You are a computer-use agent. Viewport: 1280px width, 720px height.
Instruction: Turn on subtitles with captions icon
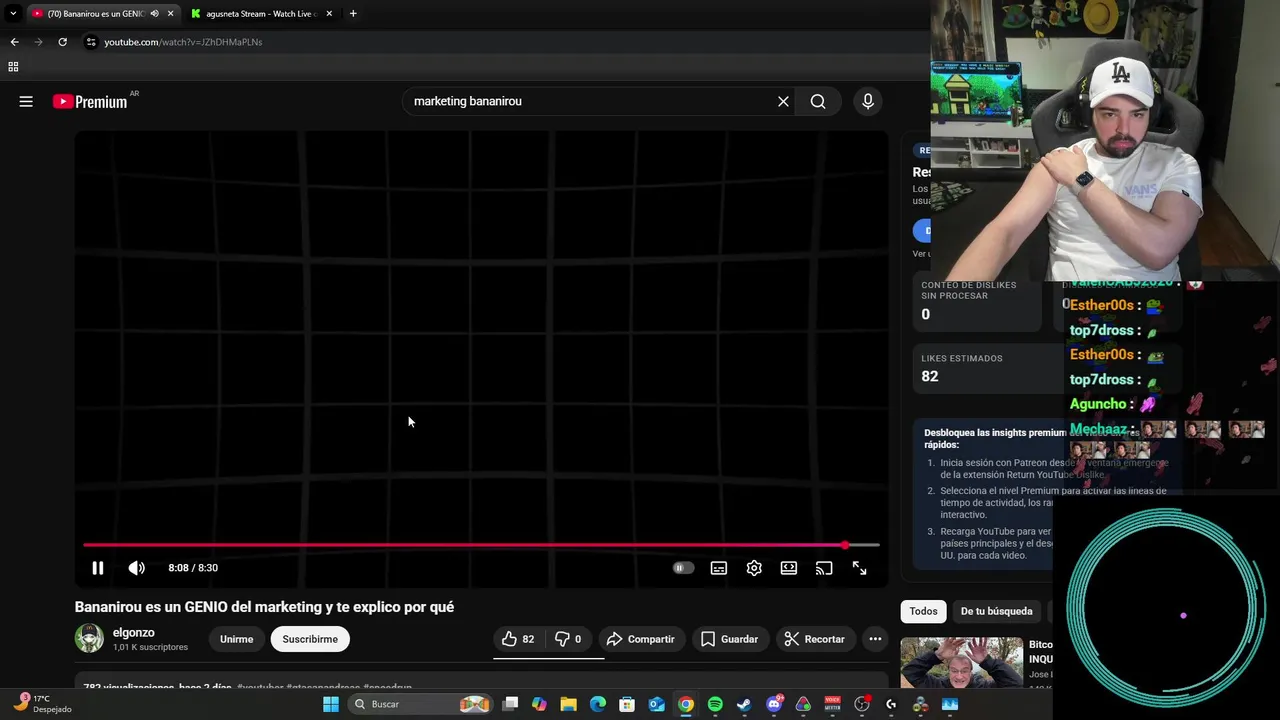[x=718, y=568]
